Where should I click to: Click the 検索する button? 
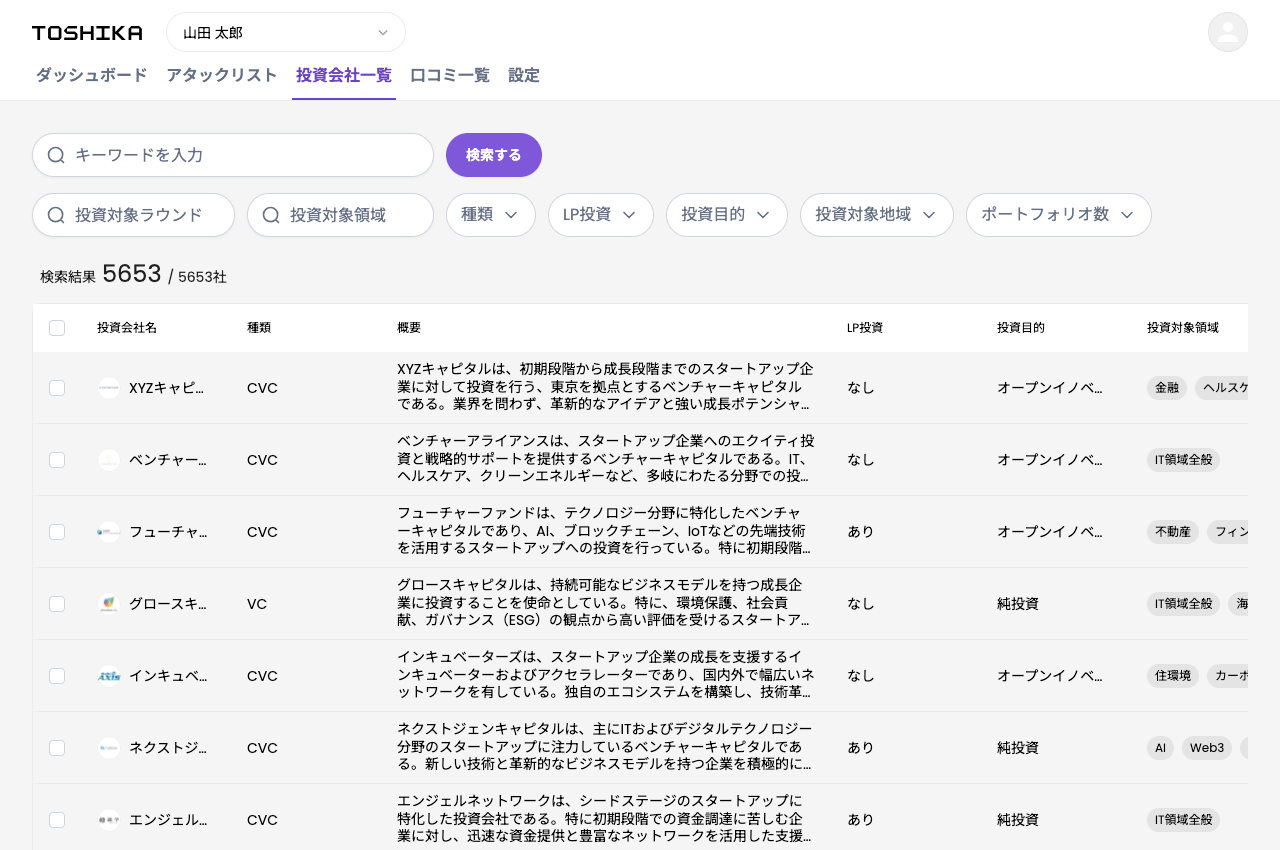click(x=494, y=155)
